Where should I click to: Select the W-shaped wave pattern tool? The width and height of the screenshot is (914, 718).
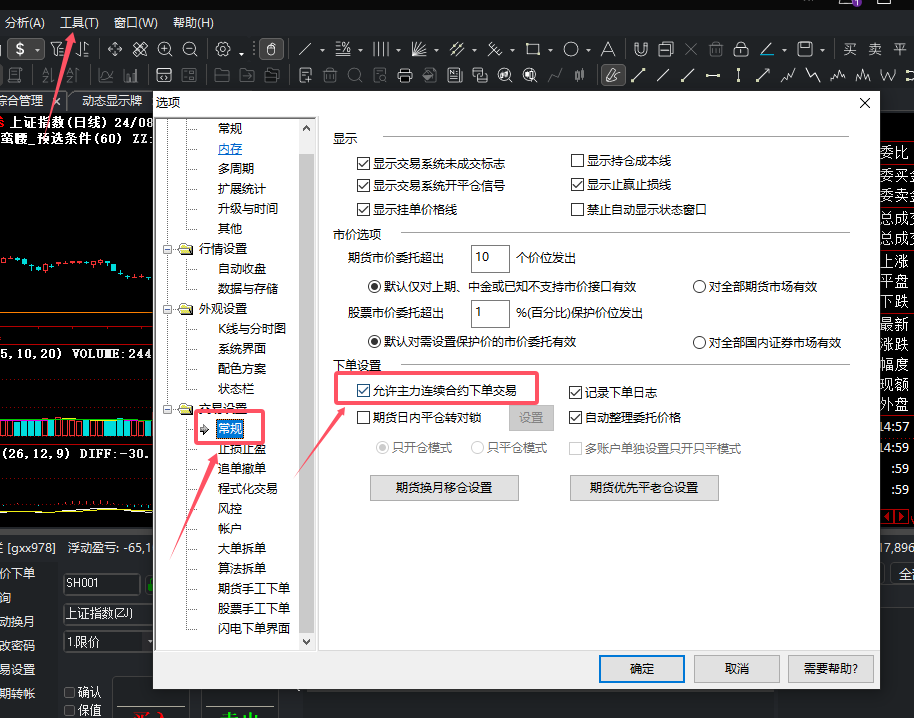888,75
